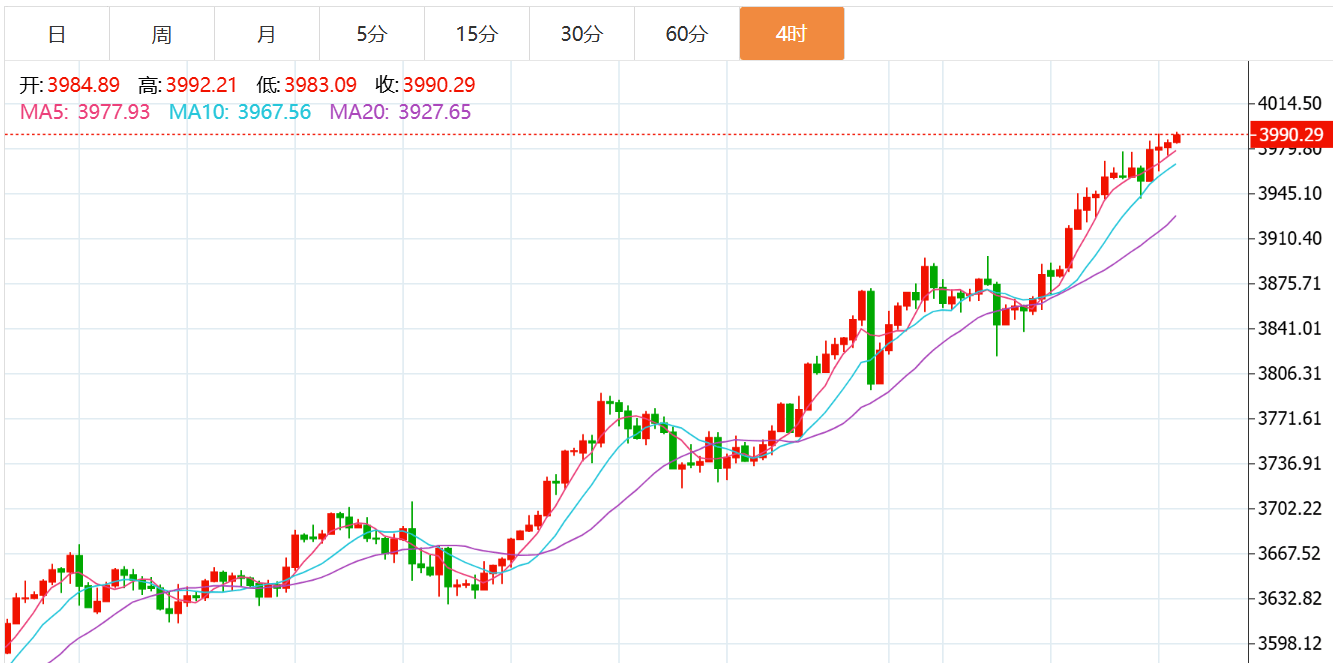Viewport: 1333px width, 663px height.
Task: Click the low price 3983.09 readout
Action: (x=320, y=86)
